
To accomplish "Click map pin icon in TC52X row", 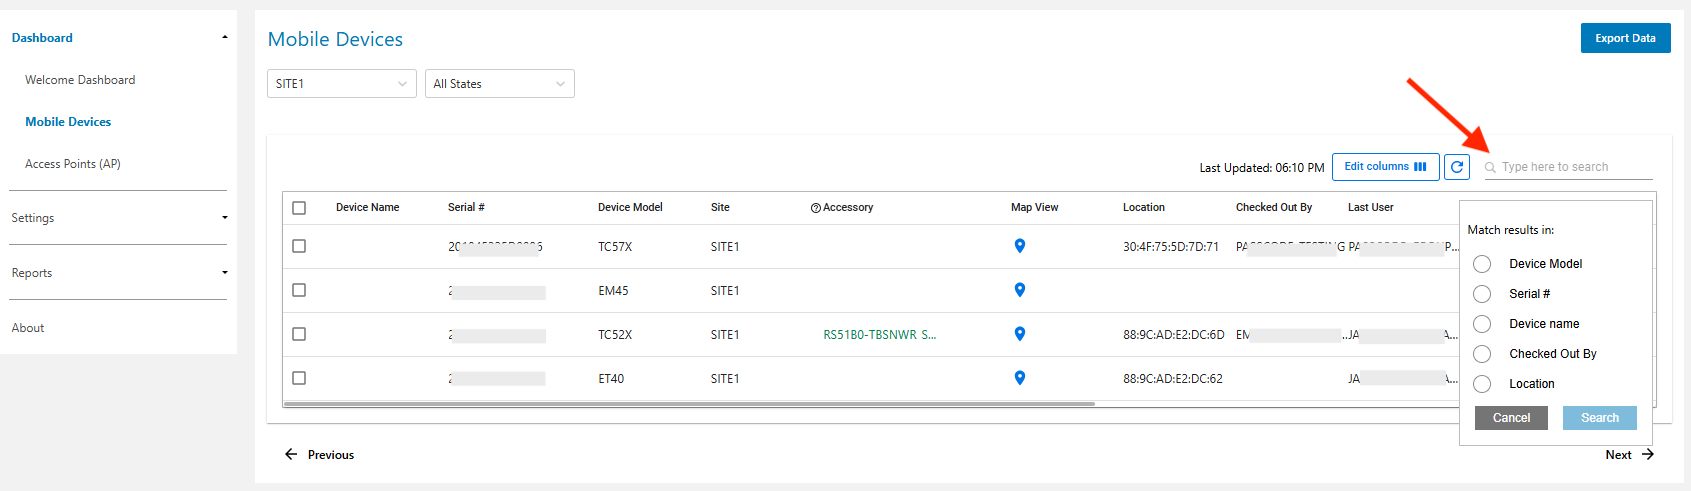I will tap(1019, 334).
